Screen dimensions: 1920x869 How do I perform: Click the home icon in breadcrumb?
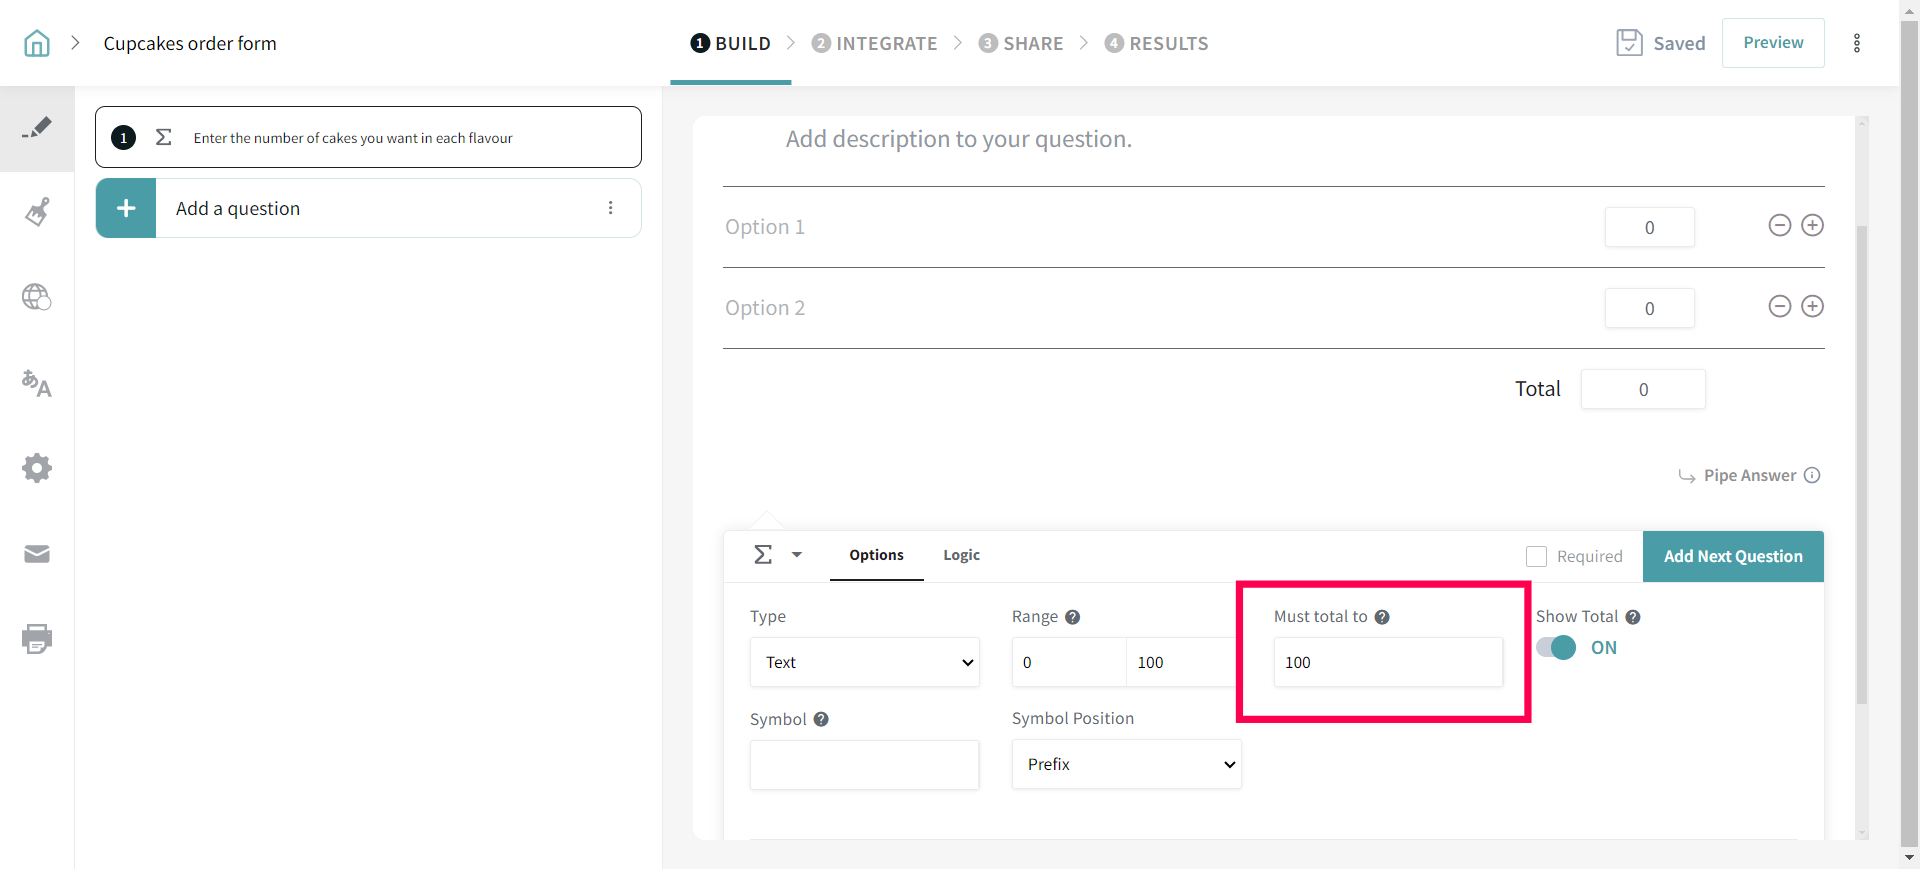click(37, 43)
